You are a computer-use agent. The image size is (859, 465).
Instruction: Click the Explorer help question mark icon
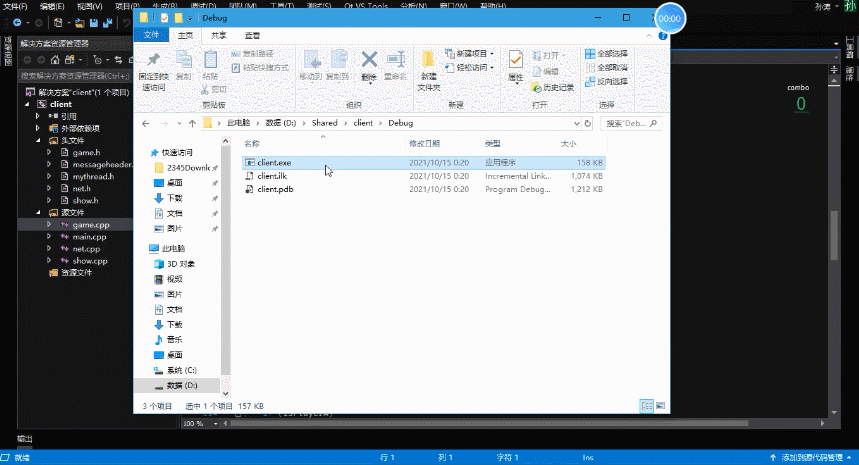coord(662,36)
